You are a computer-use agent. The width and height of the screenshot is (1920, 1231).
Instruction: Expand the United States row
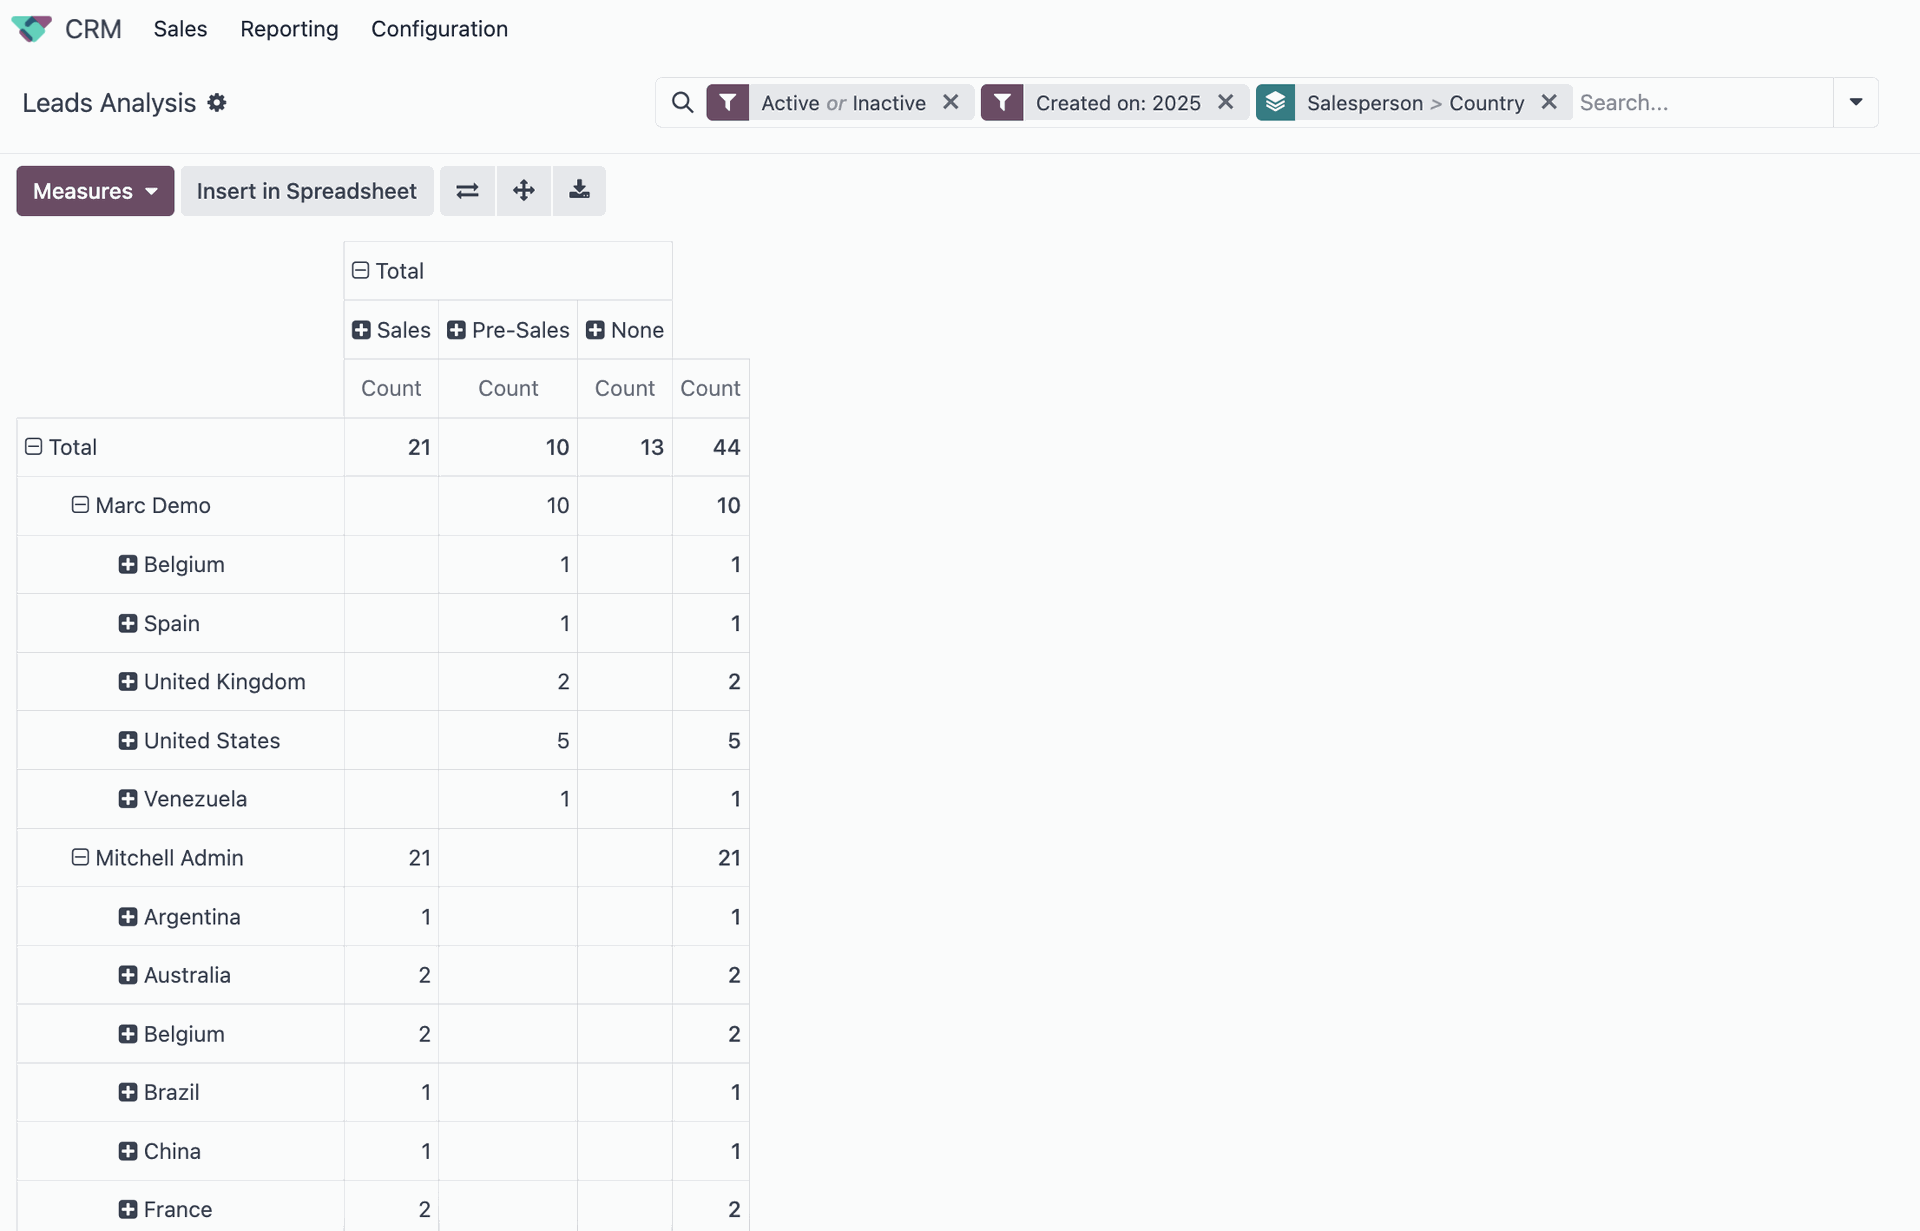(128, 741)
